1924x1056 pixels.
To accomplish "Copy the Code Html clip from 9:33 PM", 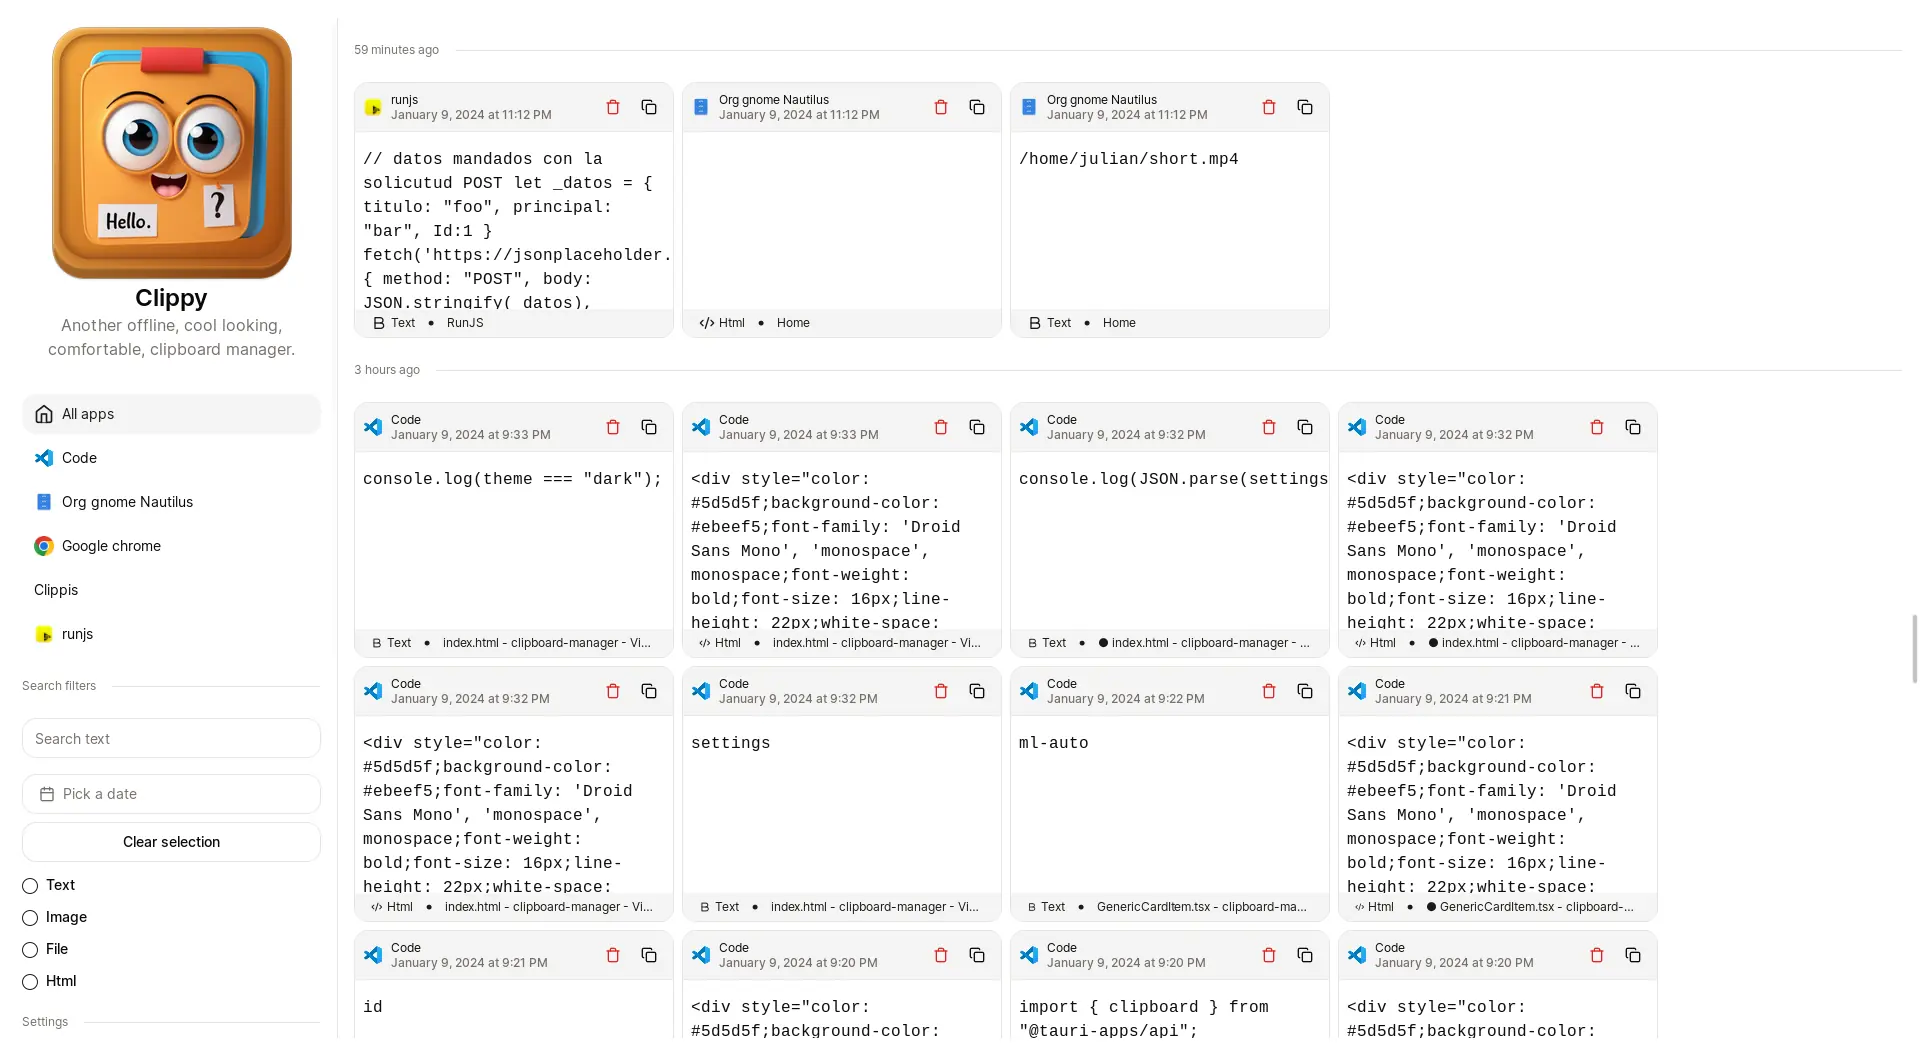I will click(977, 427).
